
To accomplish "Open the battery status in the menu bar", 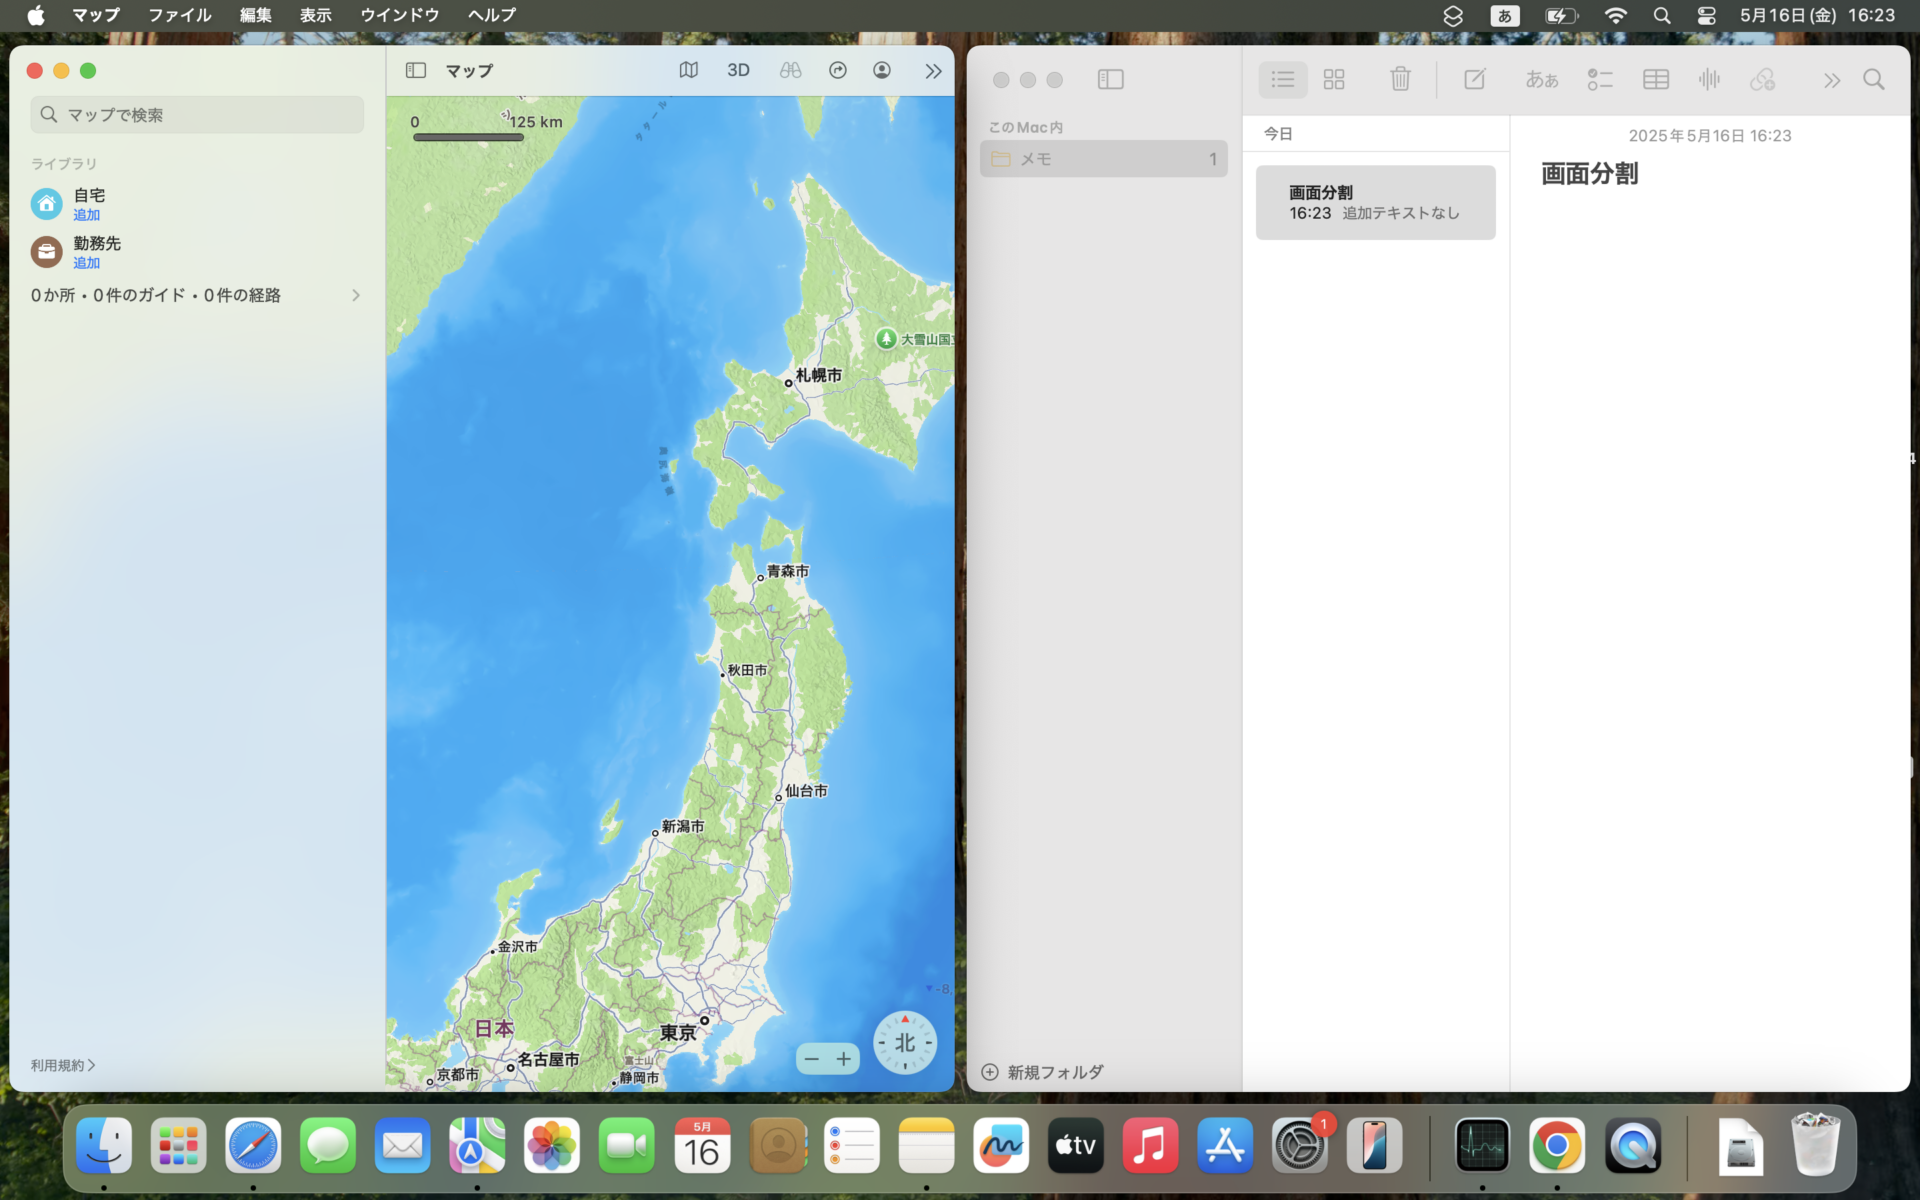I will point(1561,15).
